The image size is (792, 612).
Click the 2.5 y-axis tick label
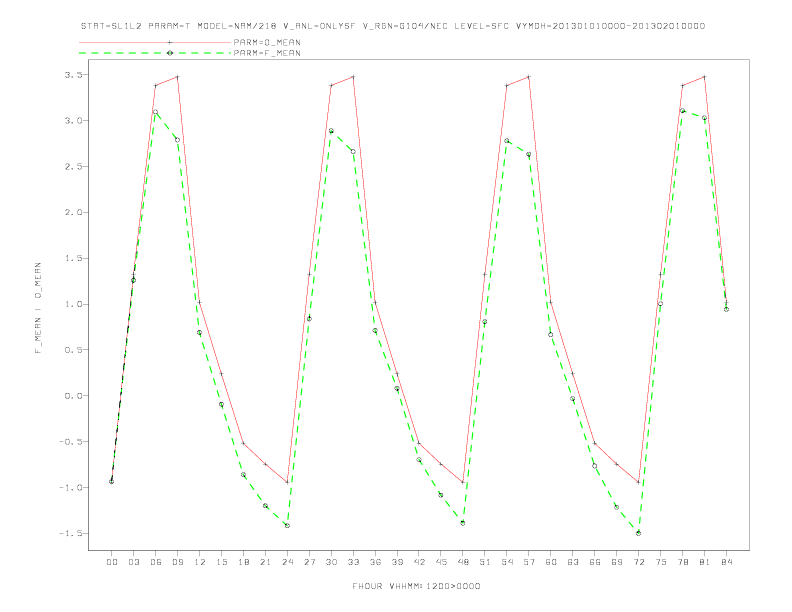pos(73,167)
